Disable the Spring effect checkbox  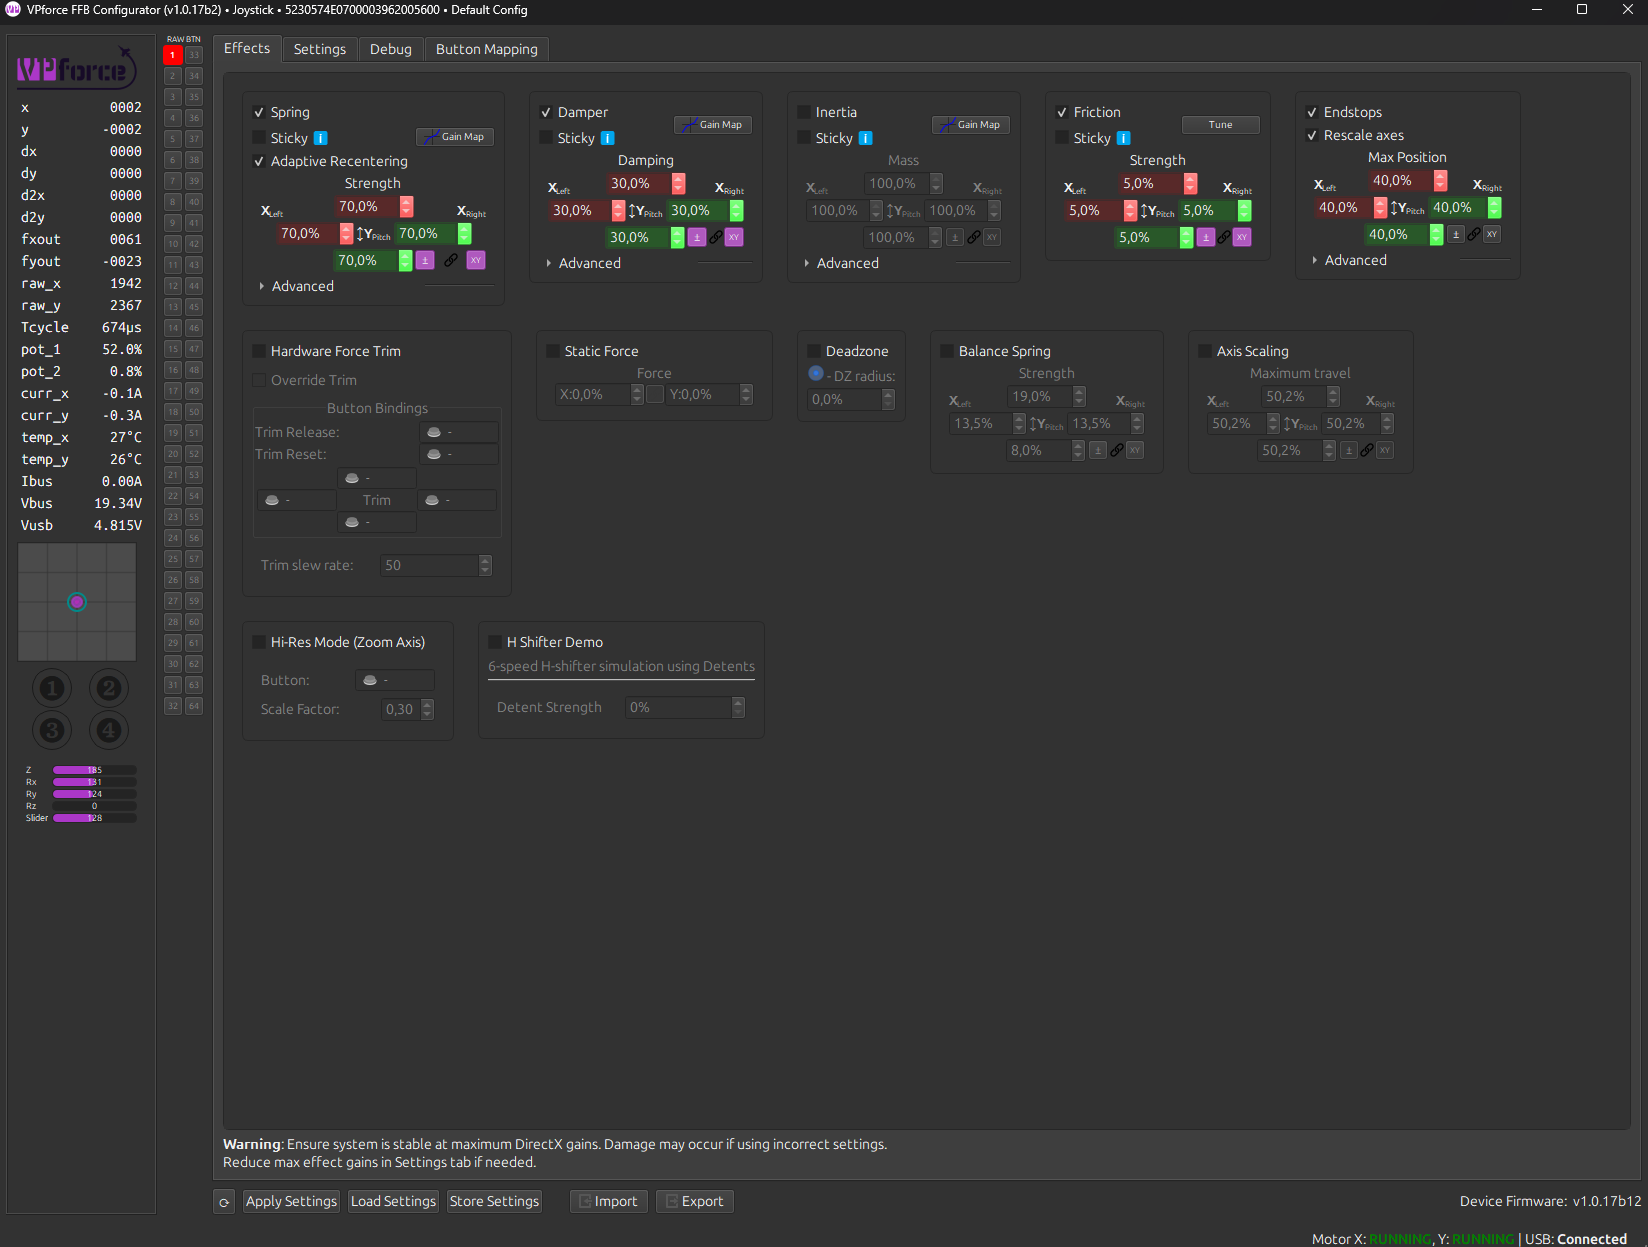[x=259, y=112]
